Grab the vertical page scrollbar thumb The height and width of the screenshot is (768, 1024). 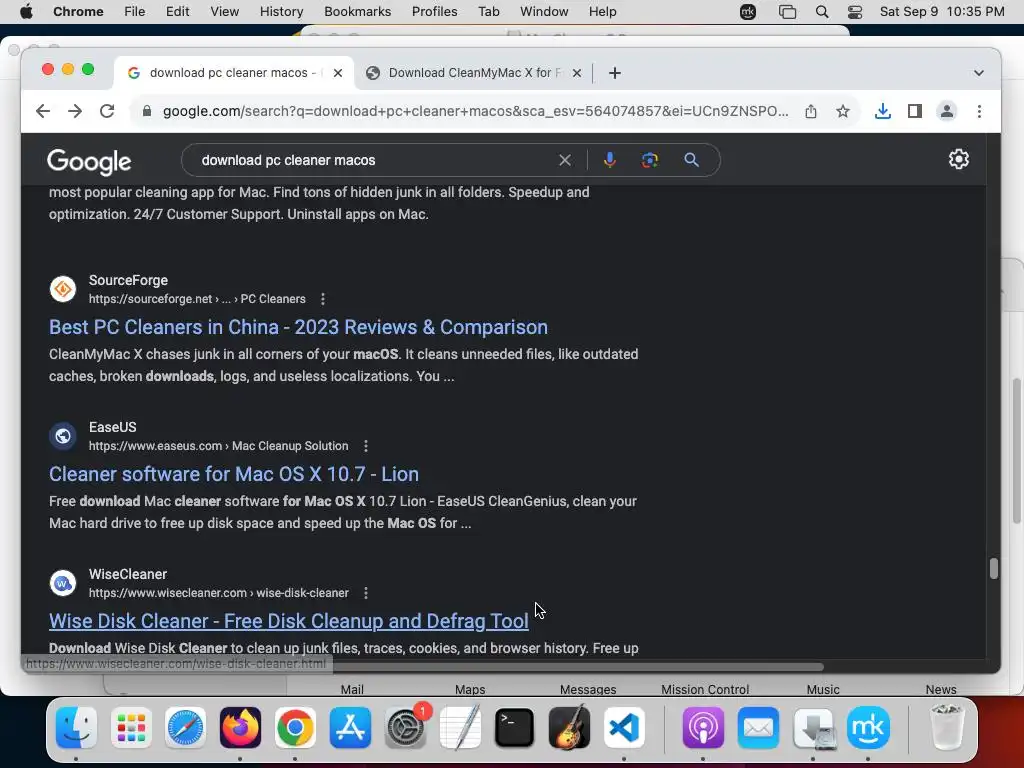click(993, 568)
